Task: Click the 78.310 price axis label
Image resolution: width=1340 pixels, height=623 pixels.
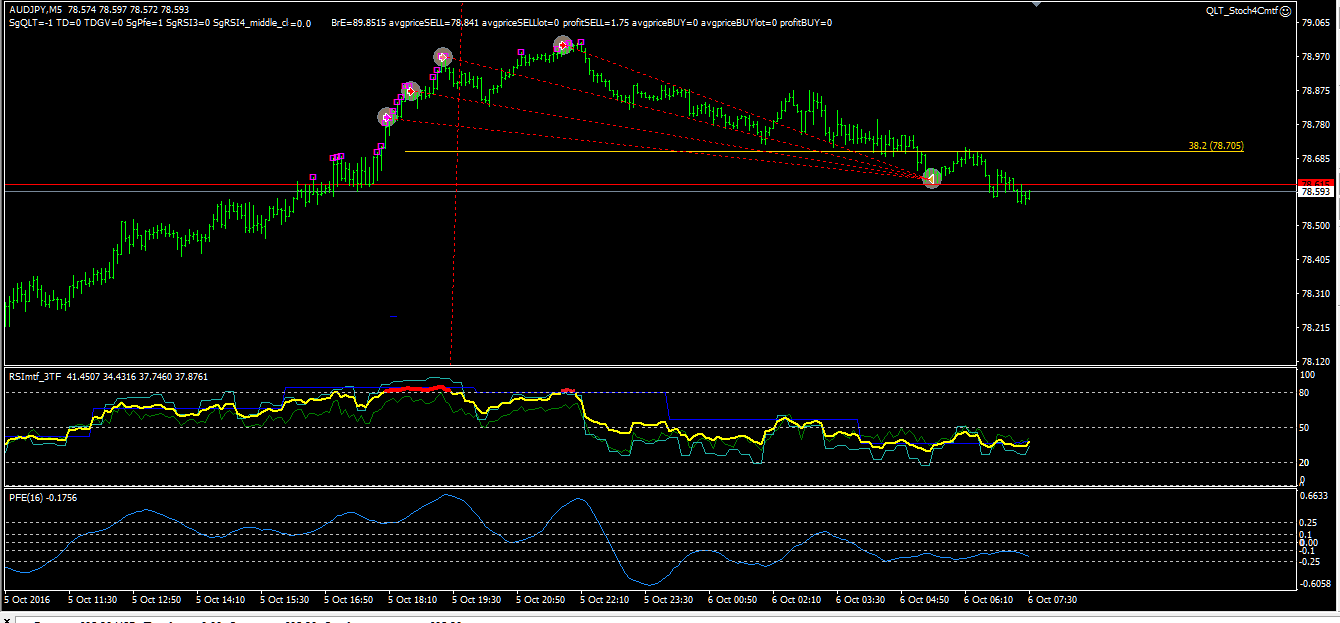Action: [x=1315, y=294]
